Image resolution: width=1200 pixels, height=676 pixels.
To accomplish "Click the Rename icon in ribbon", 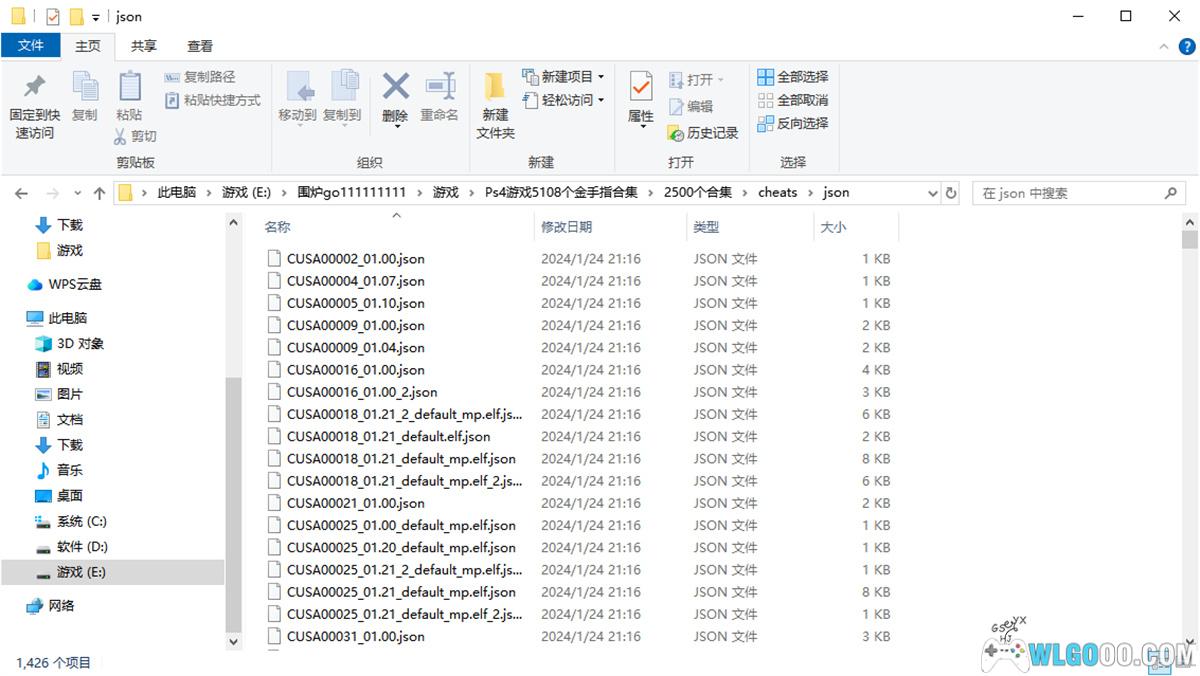I will (x=439, y=88).
